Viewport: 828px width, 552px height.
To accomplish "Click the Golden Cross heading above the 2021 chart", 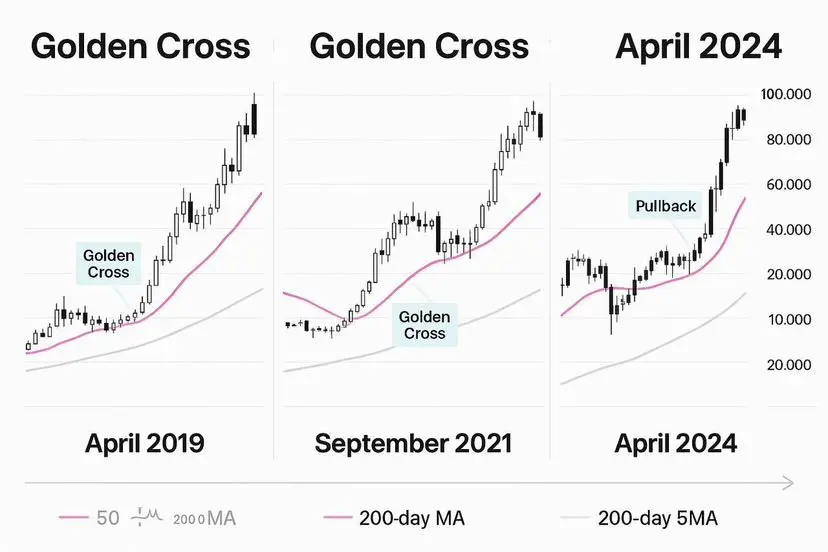I will pos(419,46).
